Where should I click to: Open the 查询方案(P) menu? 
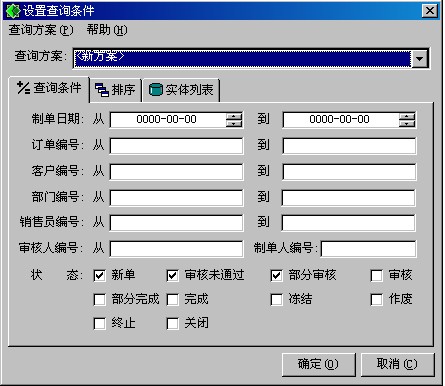pyautogui.click(x=40, y=30)
